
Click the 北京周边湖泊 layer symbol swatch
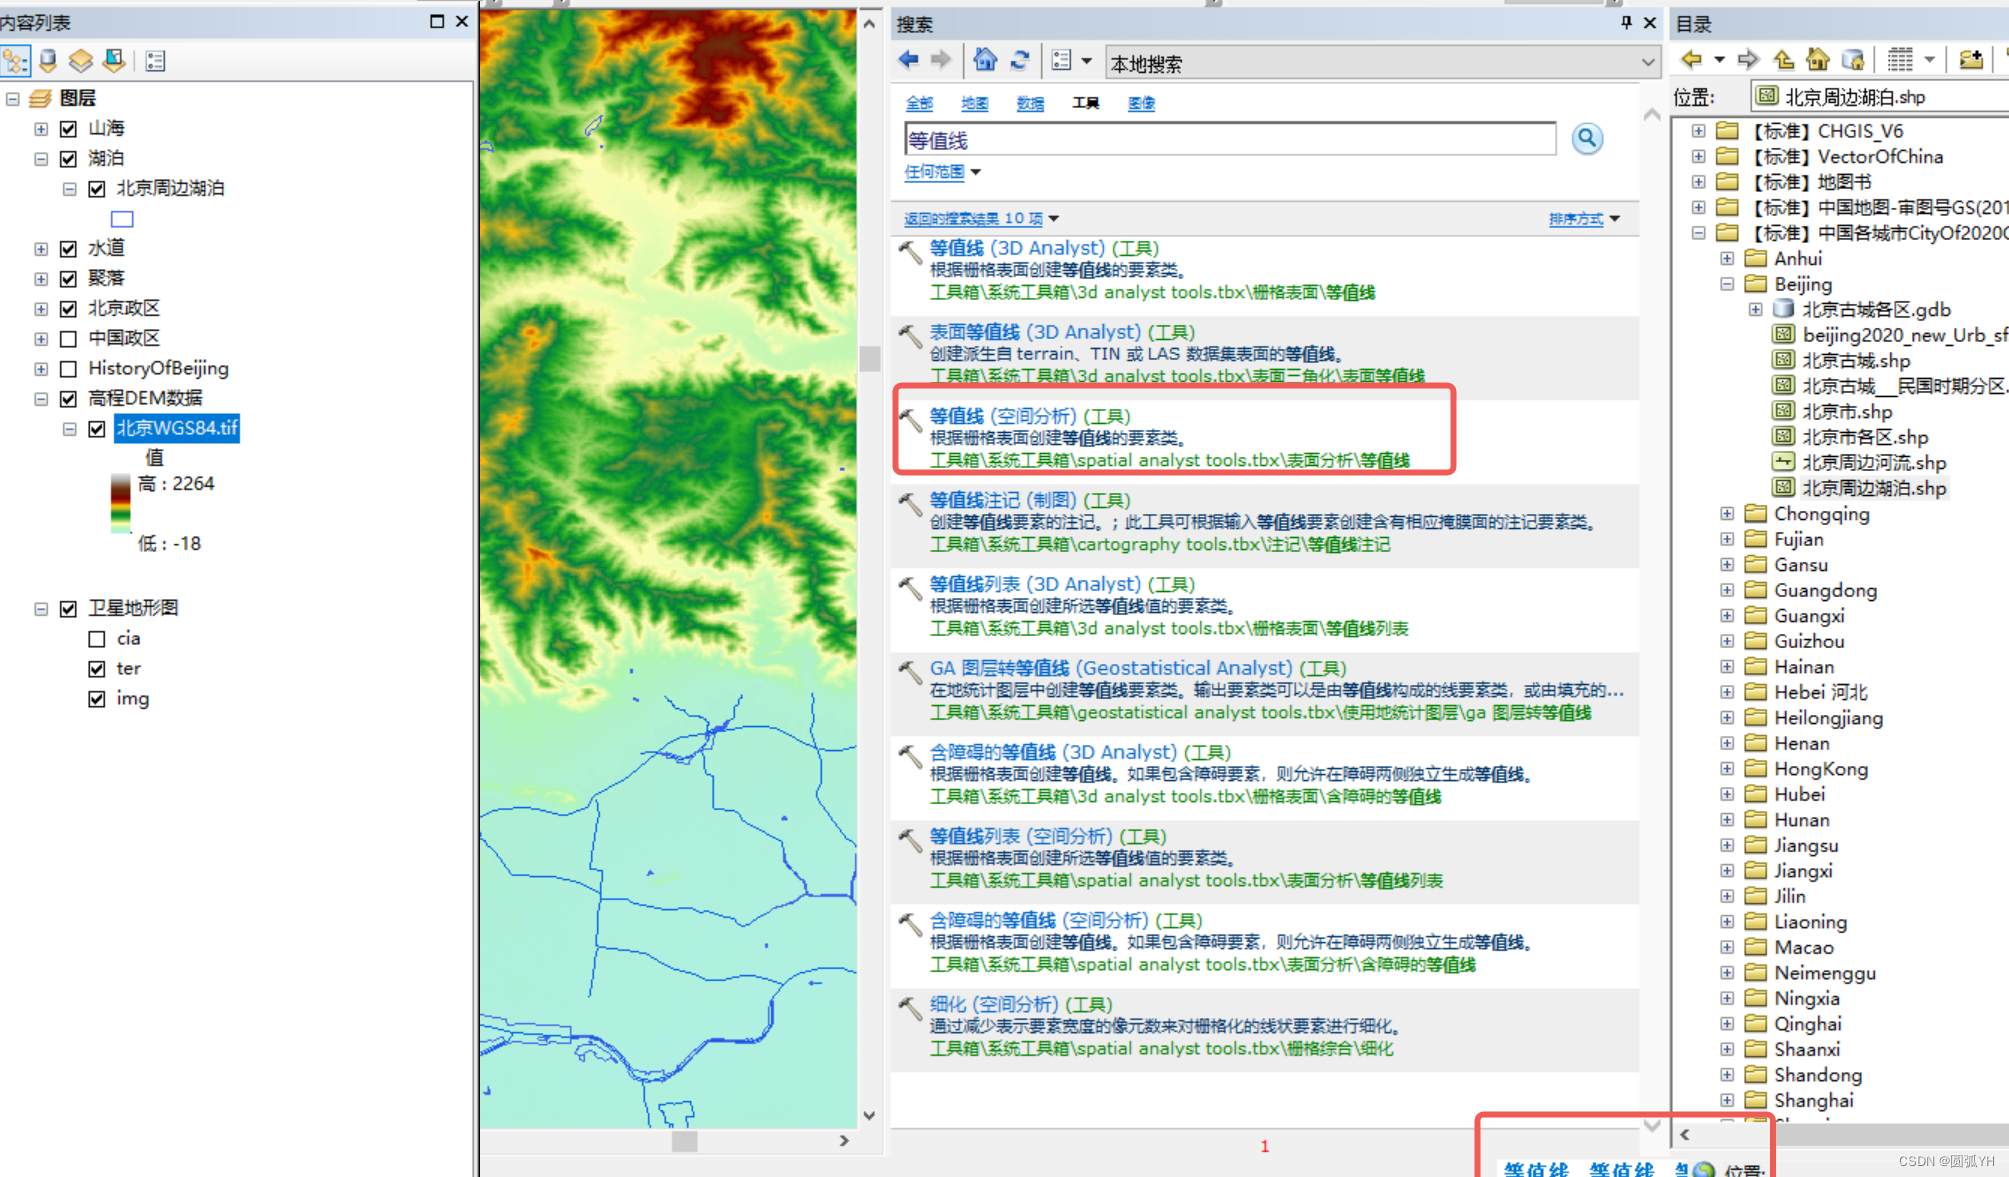coord(122,219)
